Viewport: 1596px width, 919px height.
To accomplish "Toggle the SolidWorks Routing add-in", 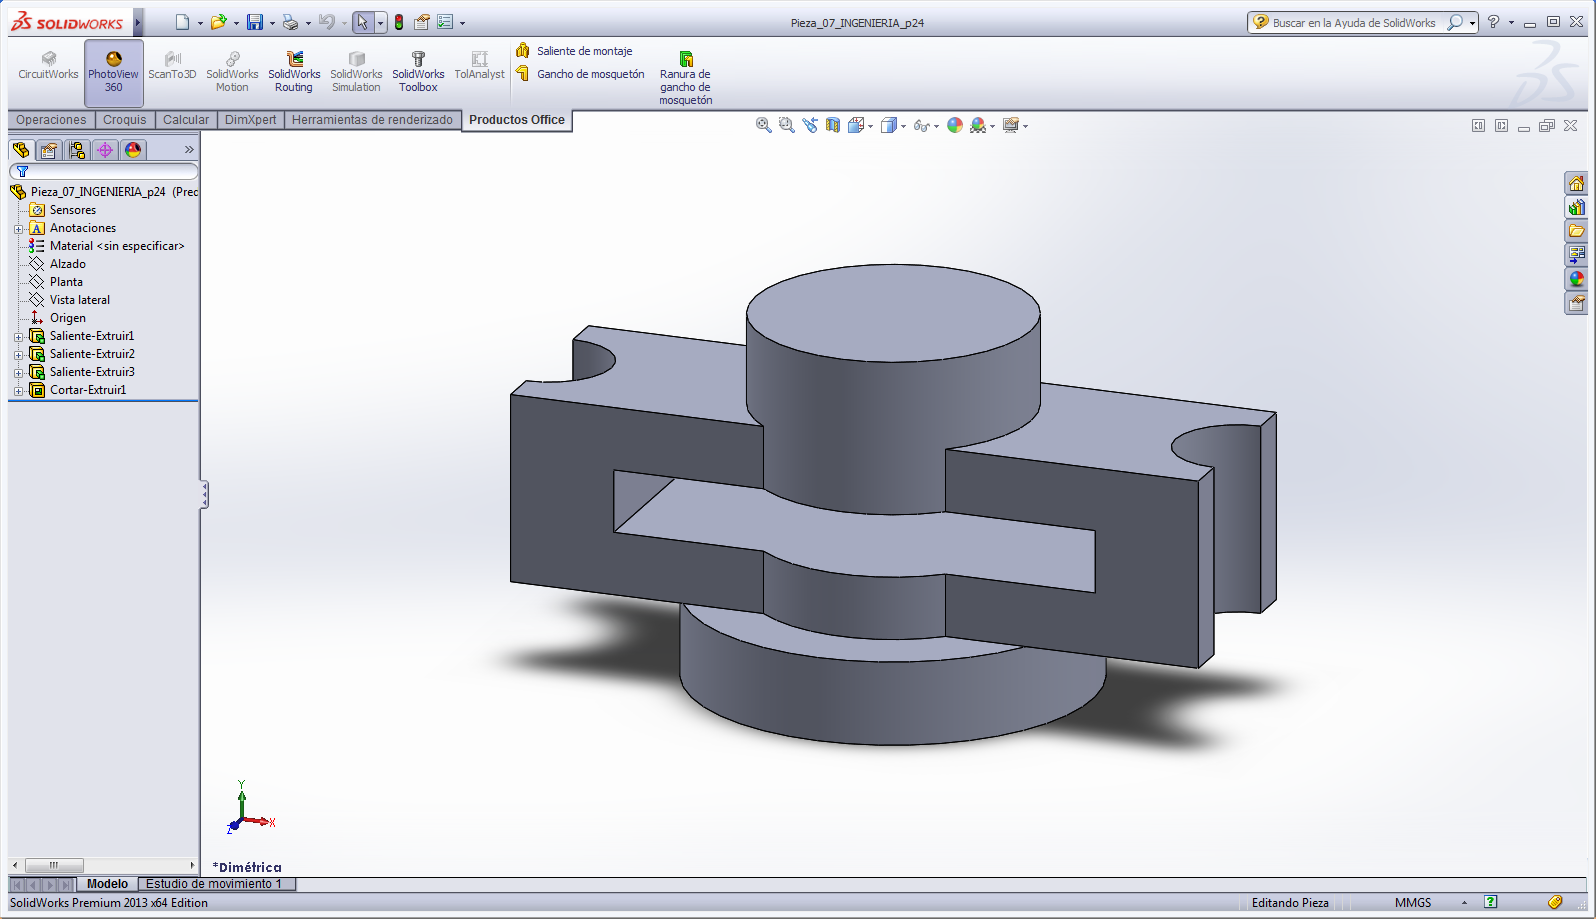I will (294, 73).
